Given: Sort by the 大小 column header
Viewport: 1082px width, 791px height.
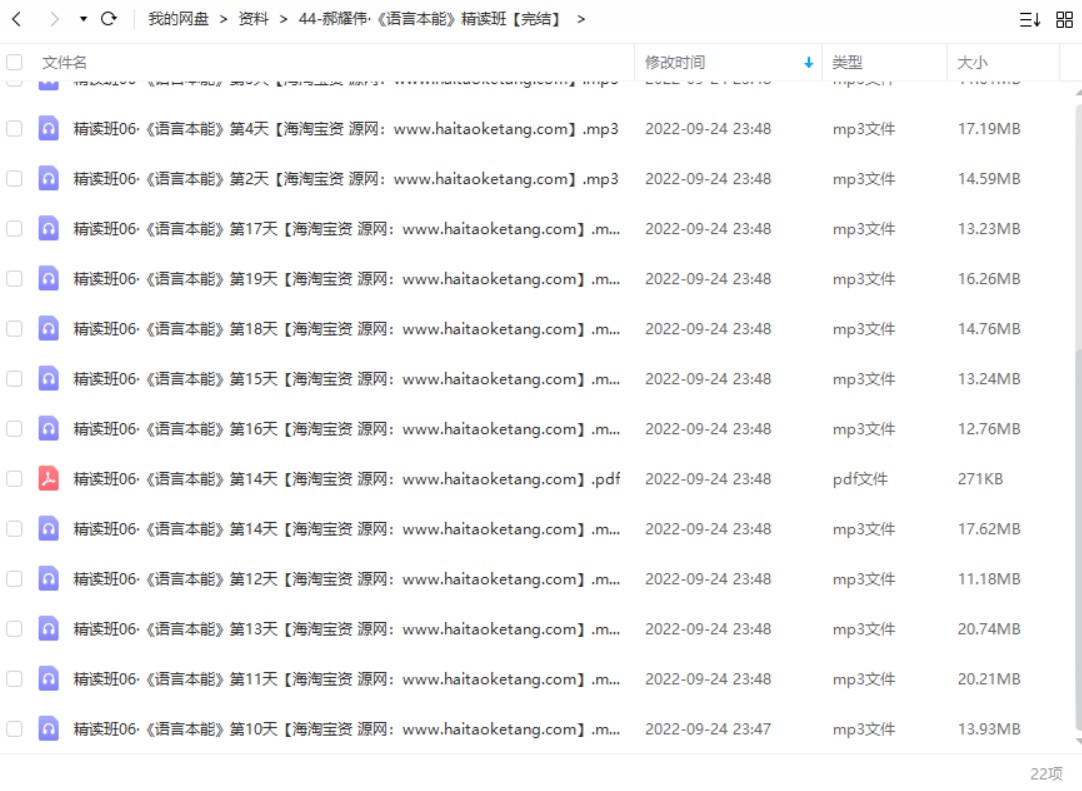Looking at the screenshot, I should coord(972,63).
